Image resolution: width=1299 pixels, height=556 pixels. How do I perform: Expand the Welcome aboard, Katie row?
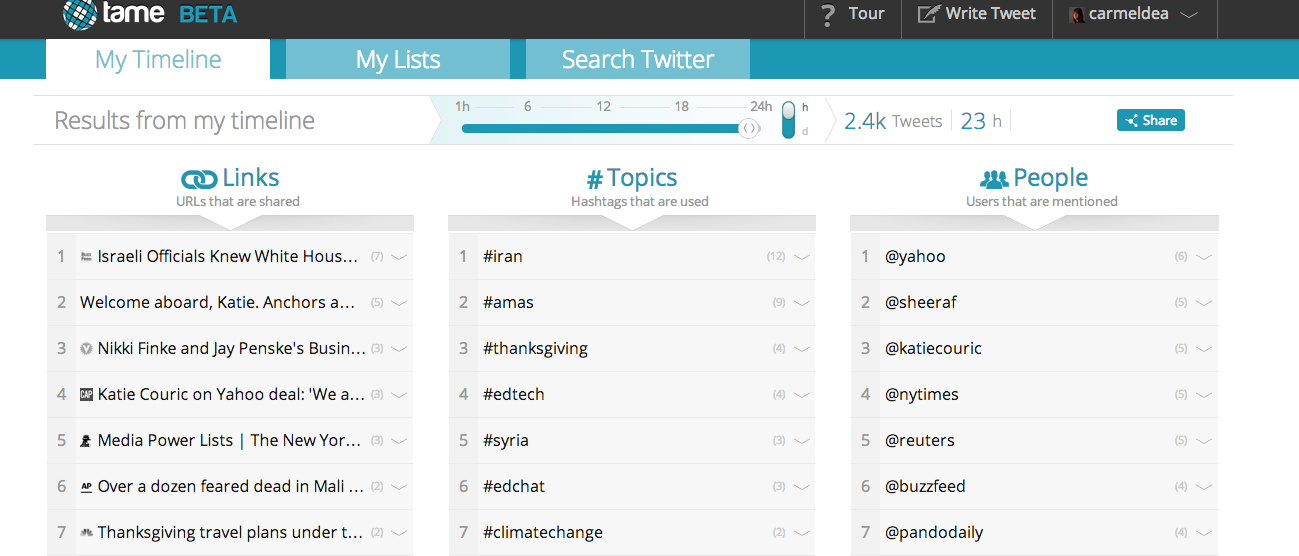point(399,303)
